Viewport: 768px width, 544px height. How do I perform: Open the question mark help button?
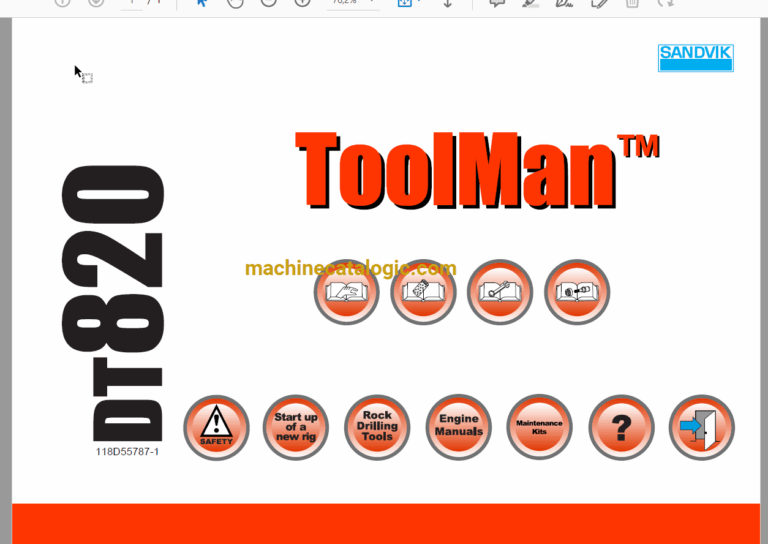coord(622,427)
